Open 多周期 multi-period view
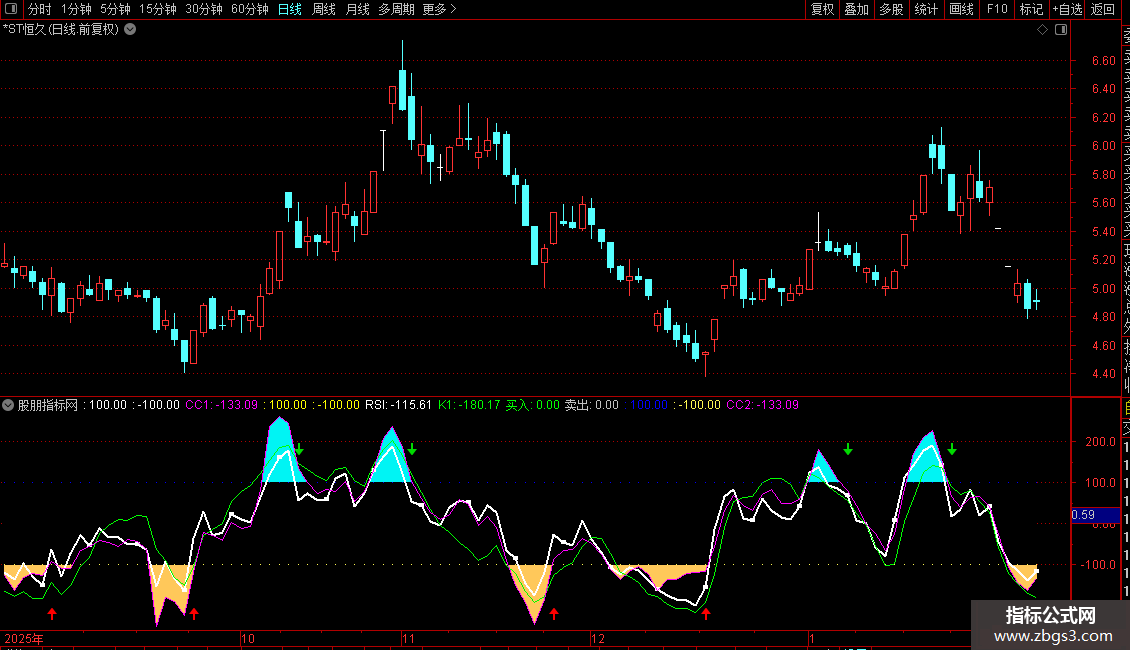The width and height of the screenshot is (1130, 650). click(x=396, y=9)
